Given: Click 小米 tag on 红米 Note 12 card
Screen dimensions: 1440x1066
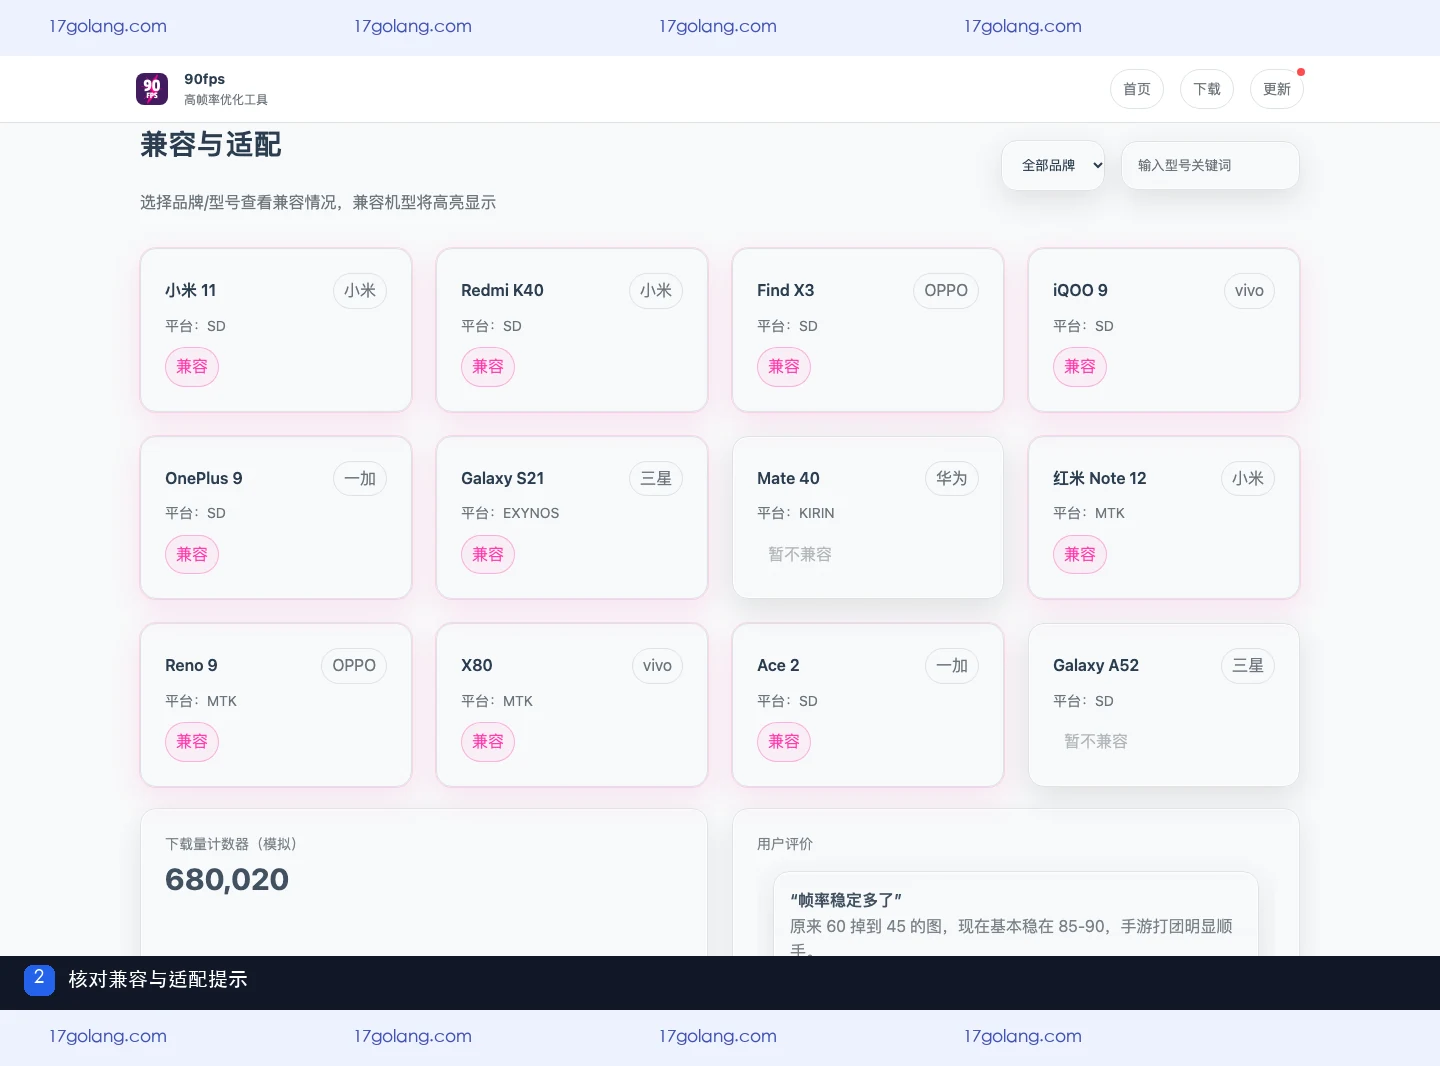Looking at the screenshot, I should click(x=1248, y=478).
